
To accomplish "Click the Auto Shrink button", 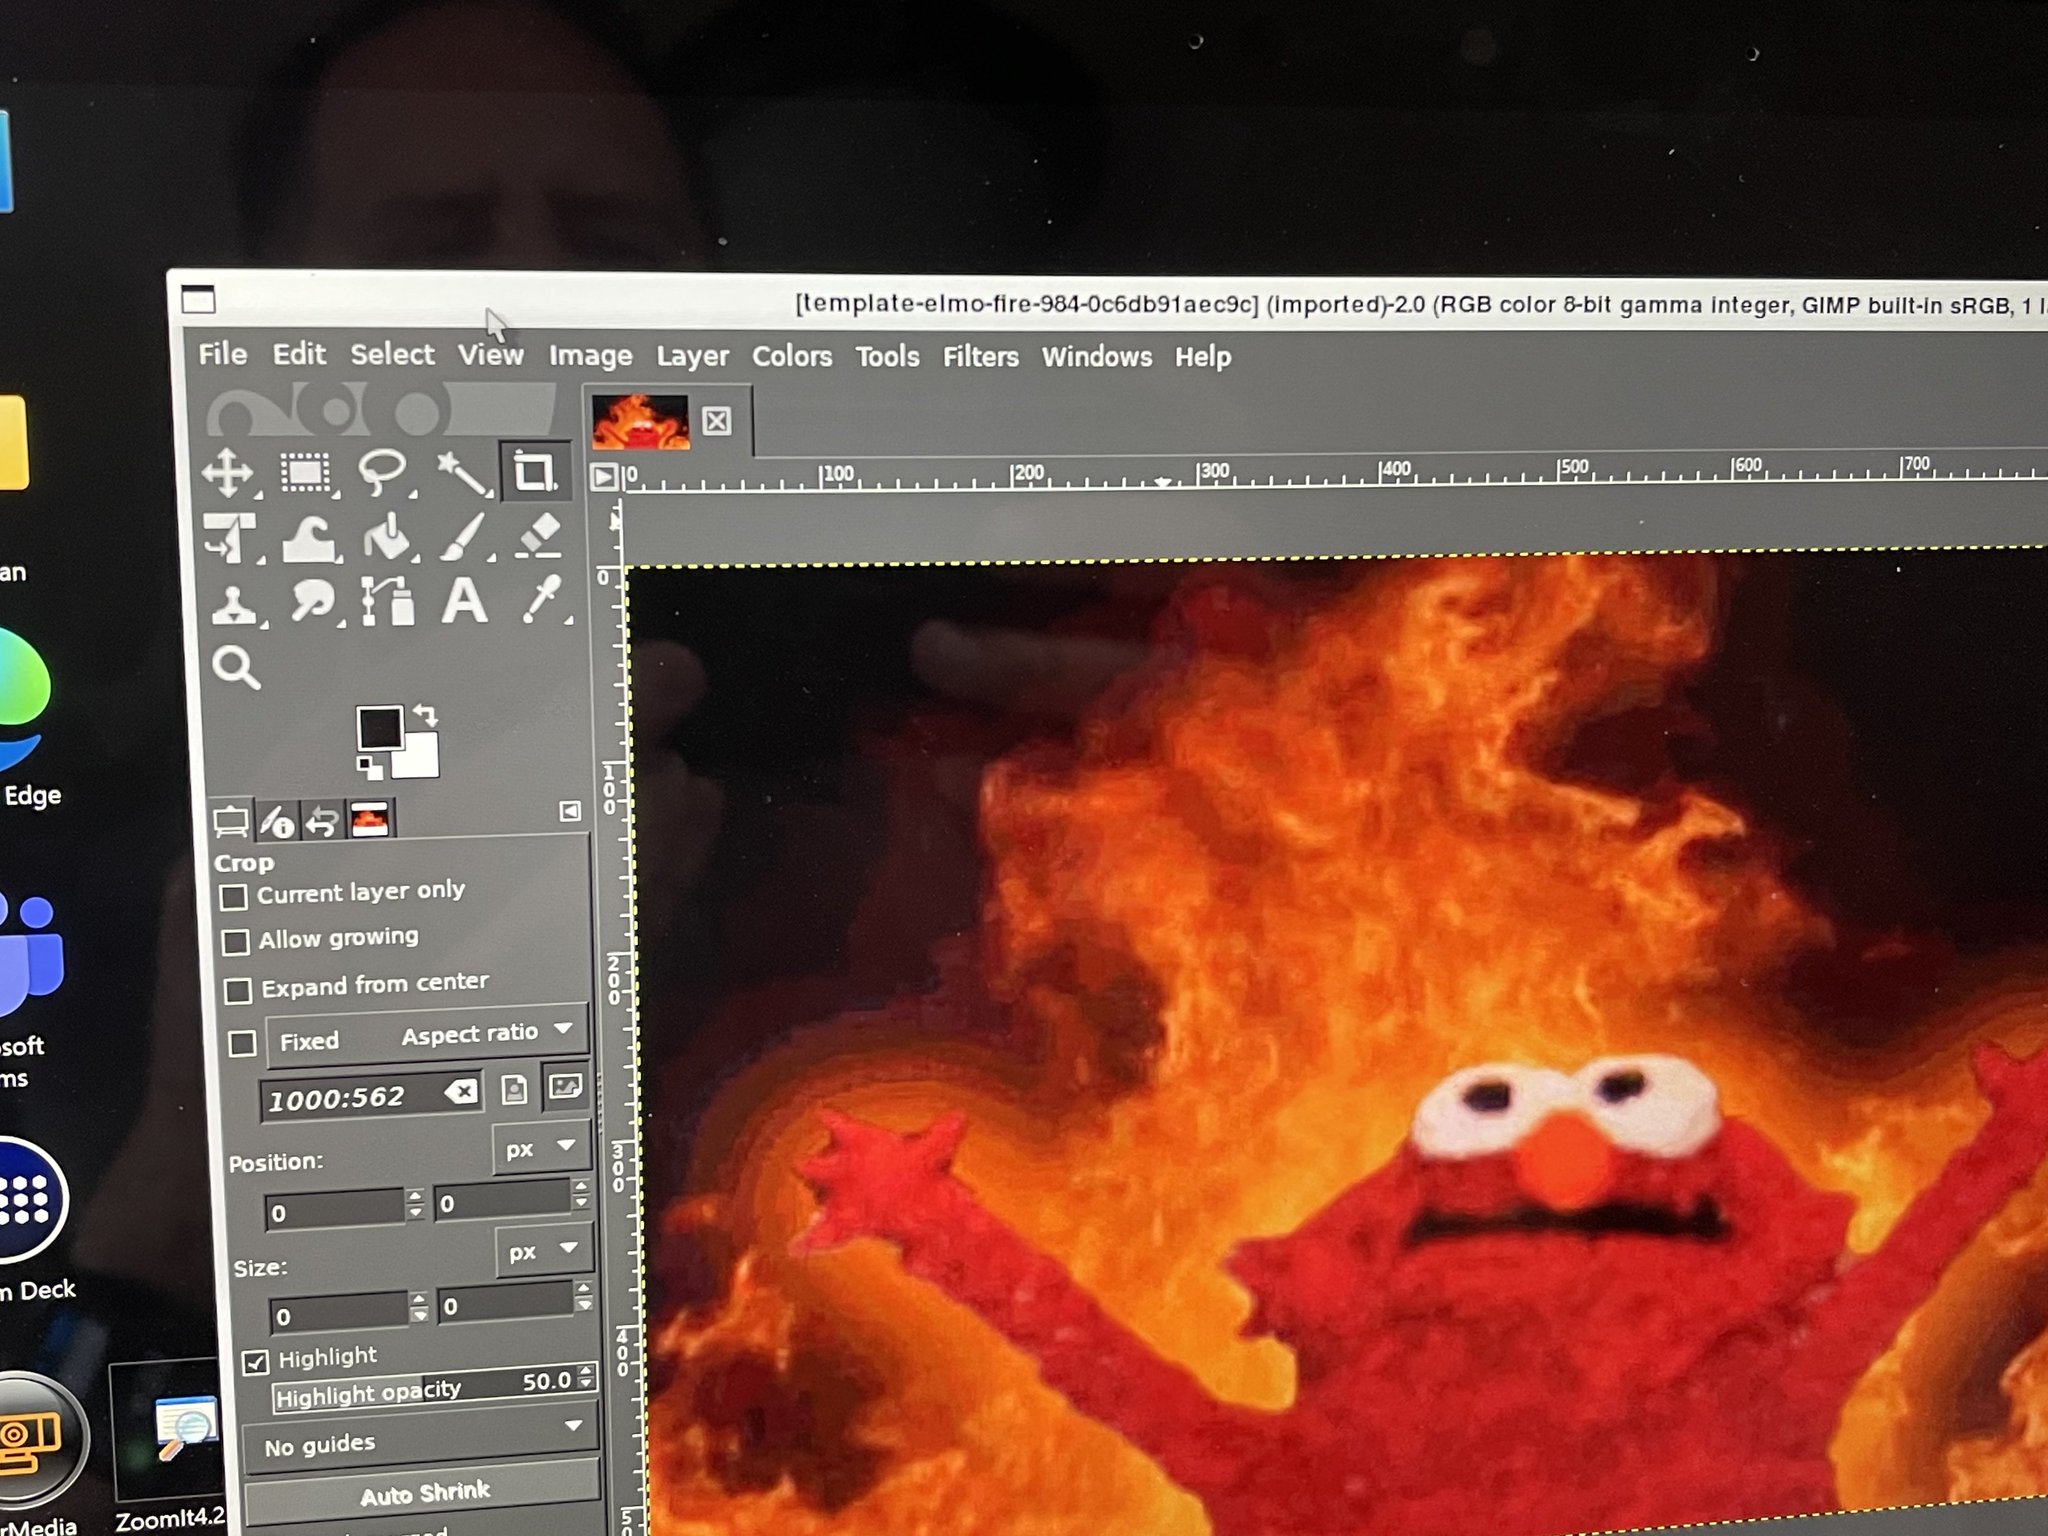I will (424, 1494).
